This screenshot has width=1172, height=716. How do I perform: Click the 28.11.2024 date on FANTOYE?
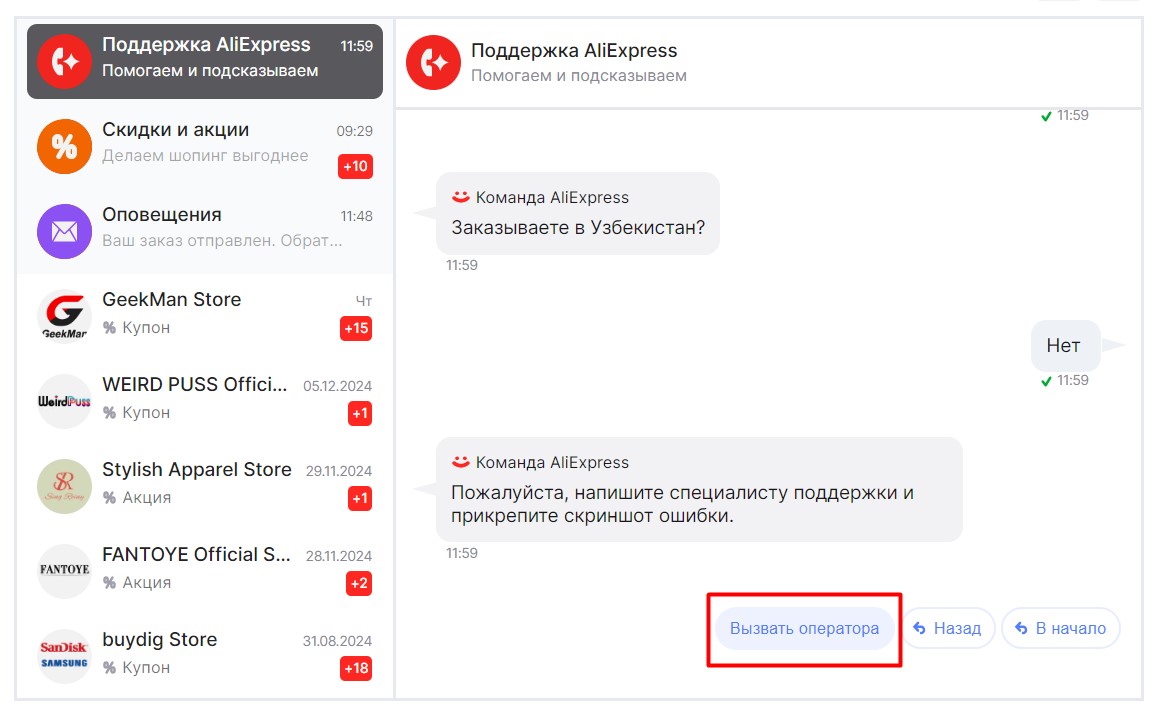pyautogui.click(x=339, y=556)
